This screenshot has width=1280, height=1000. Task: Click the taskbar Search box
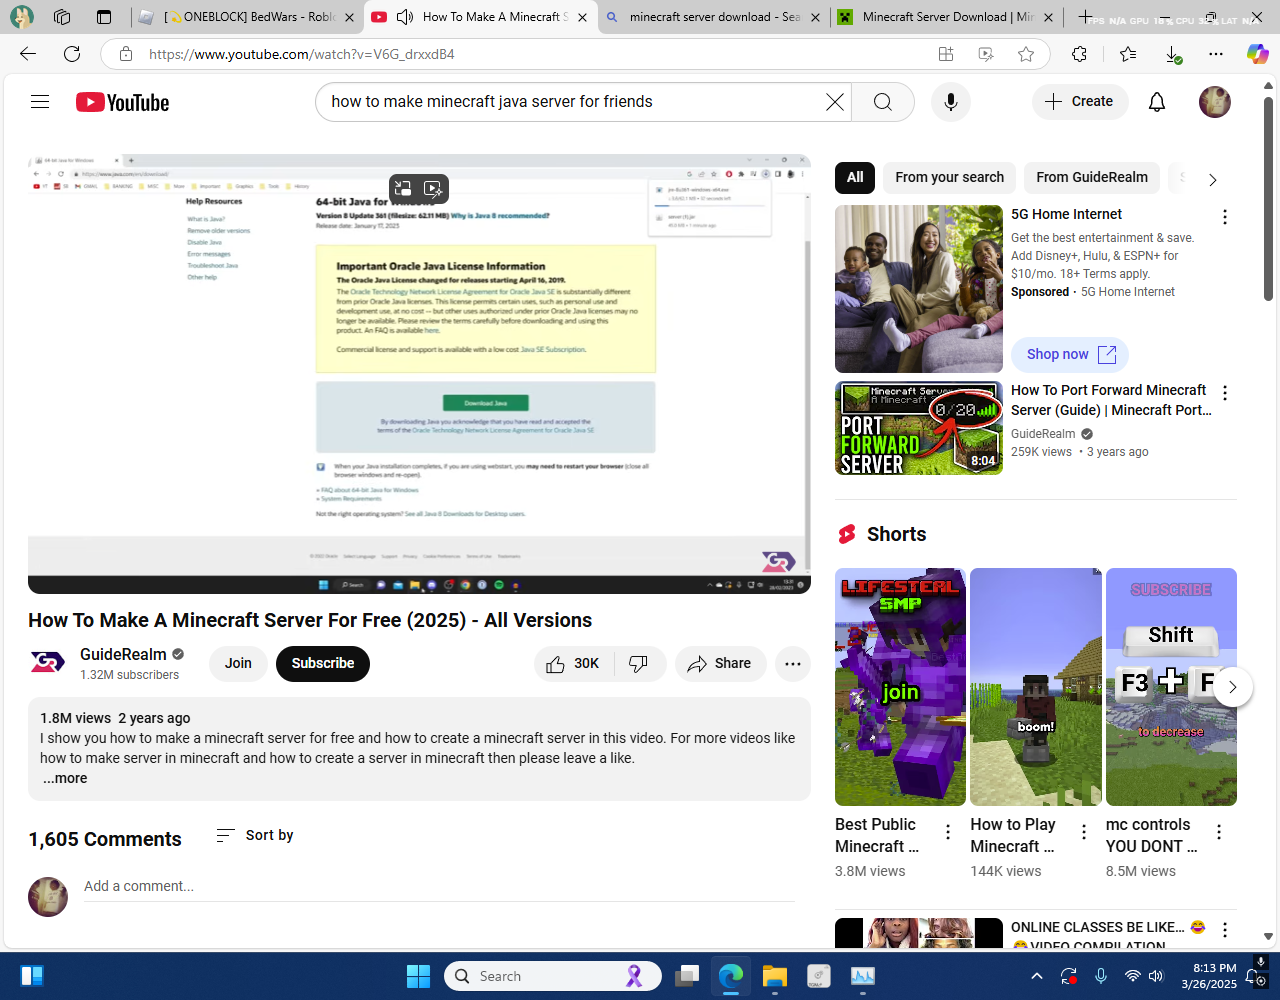point(552,976)
